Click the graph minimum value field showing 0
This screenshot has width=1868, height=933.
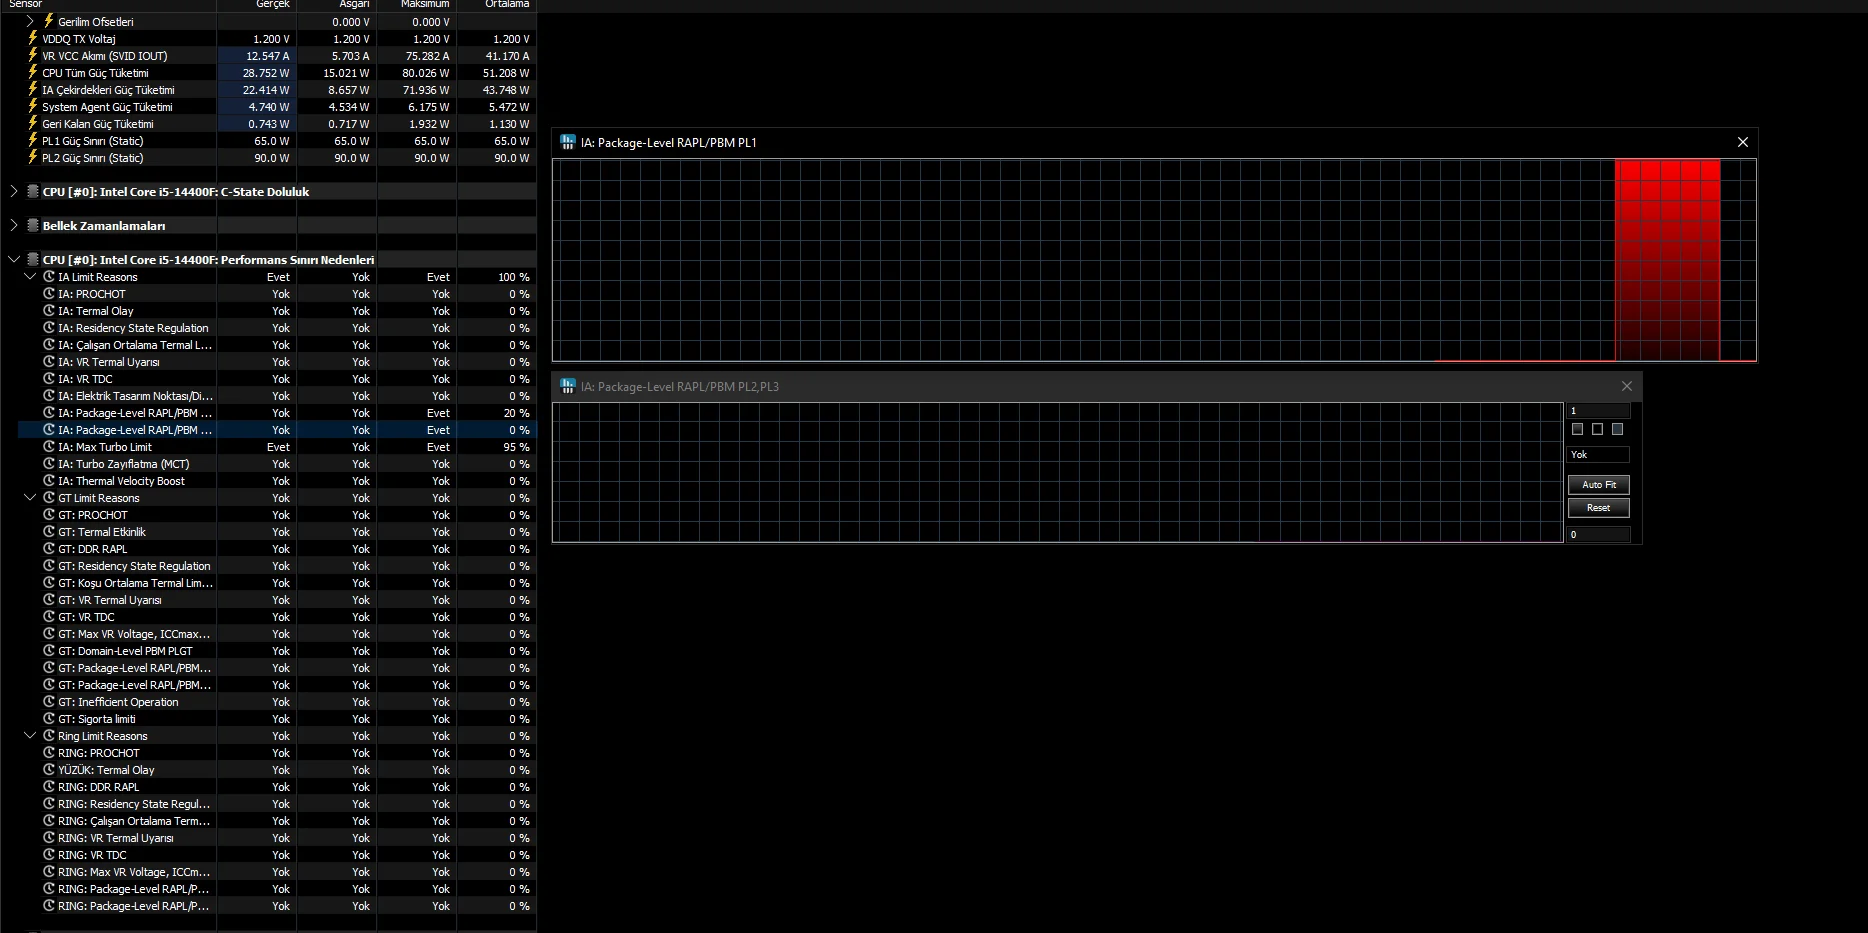1599,535
